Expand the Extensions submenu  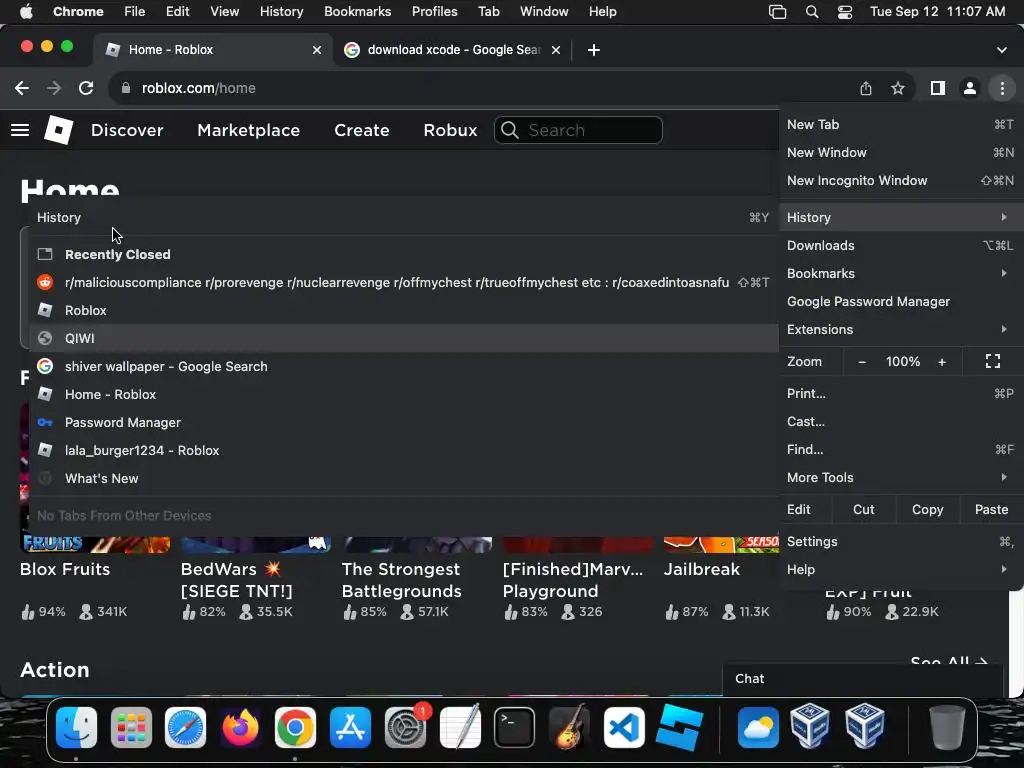coord(901,330)
